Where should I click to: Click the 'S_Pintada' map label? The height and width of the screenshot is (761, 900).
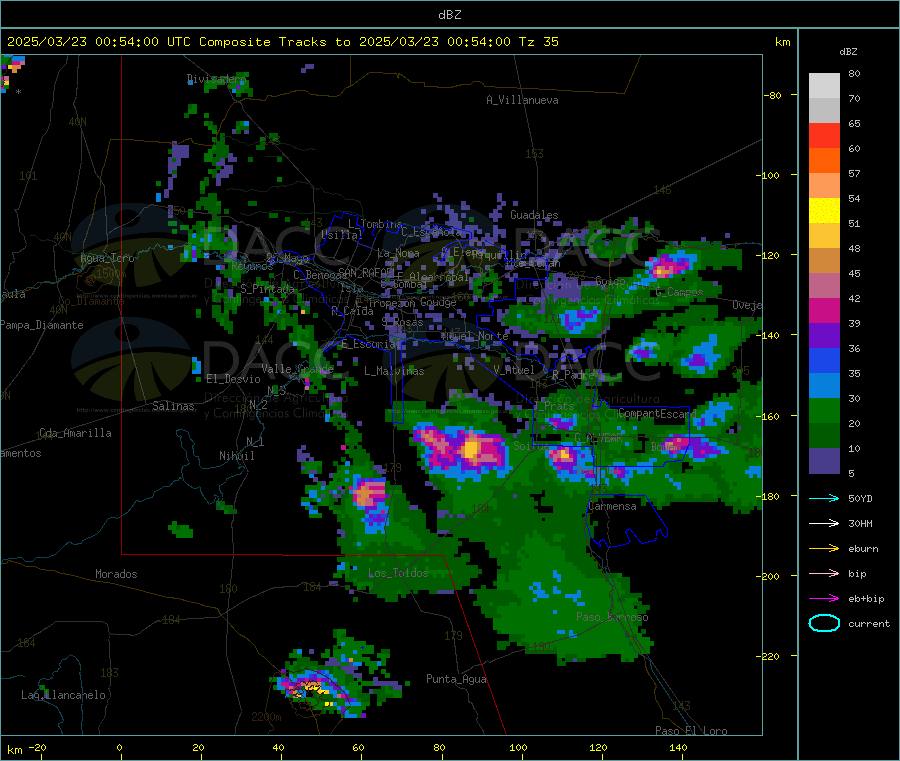tap(267, 289)
